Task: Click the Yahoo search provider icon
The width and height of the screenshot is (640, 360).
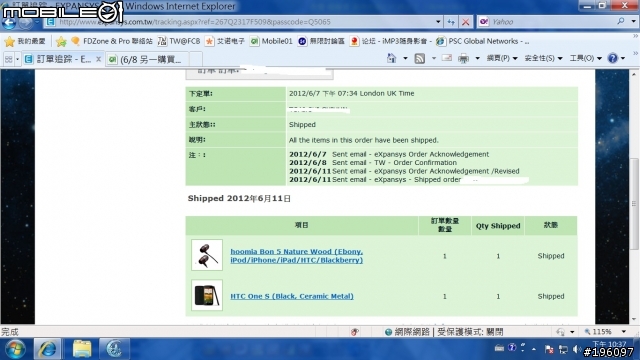Action: [x=484, y=22]
